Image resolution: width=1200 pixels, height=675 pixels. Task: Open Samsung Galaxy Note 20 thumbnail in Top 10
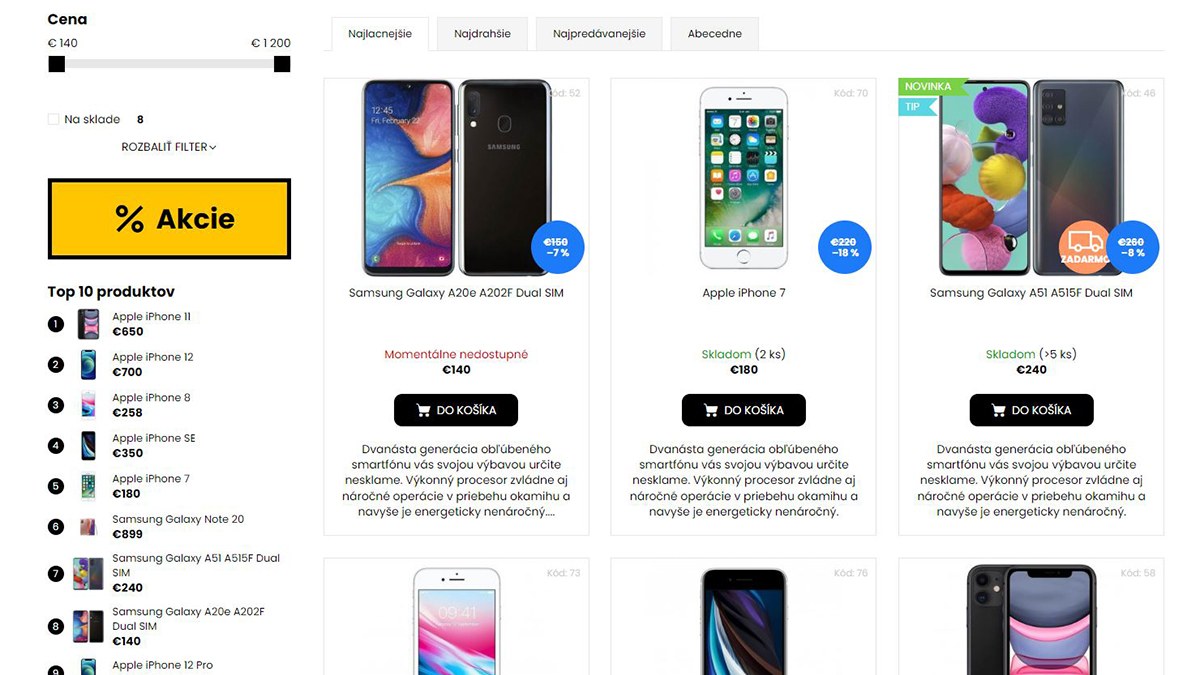(x=89, y=527)
